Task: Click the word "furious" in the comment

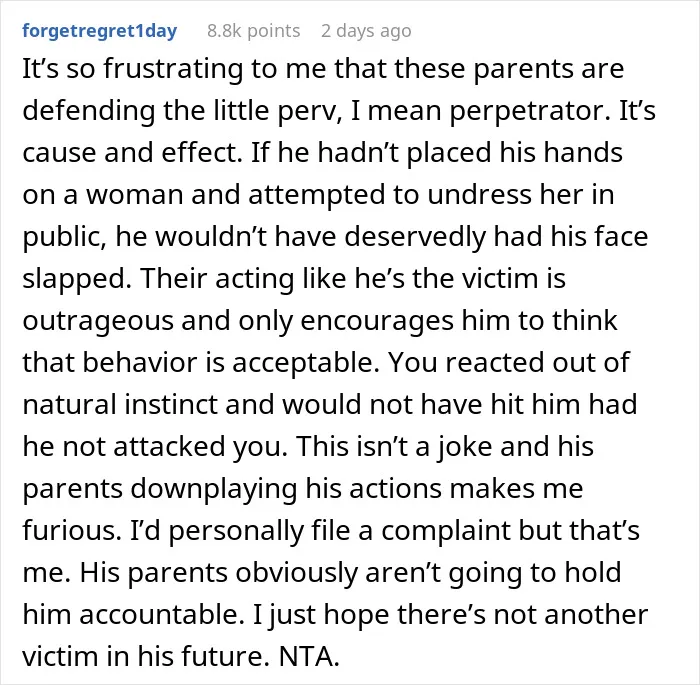Action: click(x=72, y=531)
